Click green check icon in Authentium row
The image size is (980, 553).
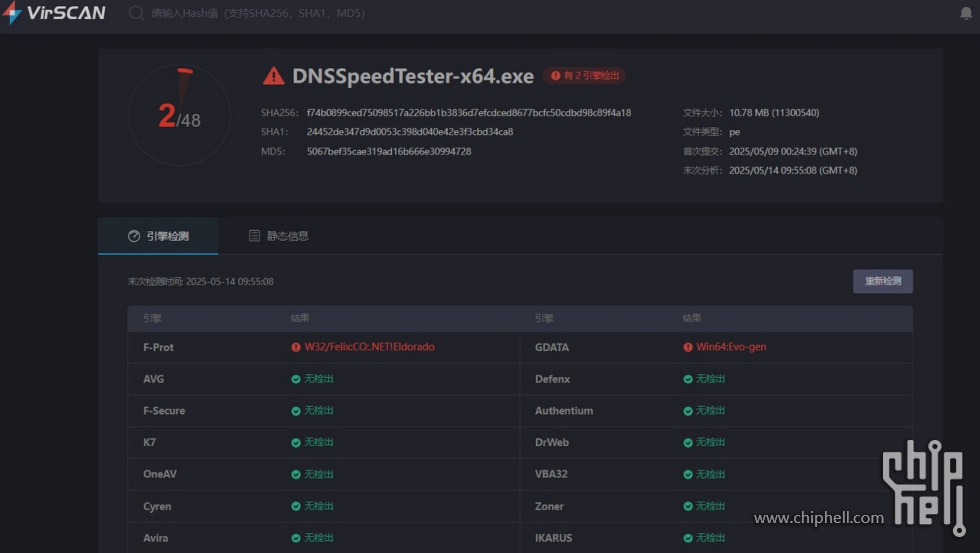point(688,411)
